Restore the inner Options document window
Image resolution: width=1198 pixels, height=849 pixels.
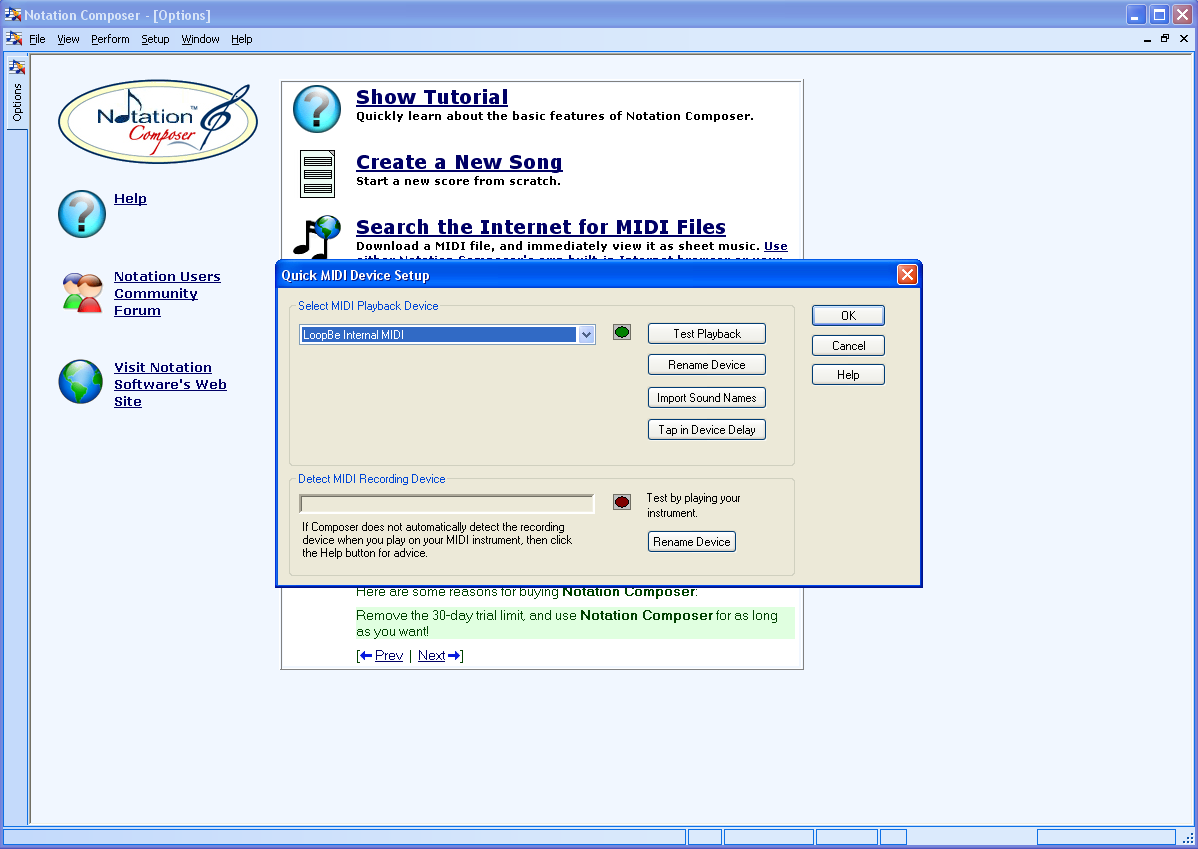point(1165,38)
